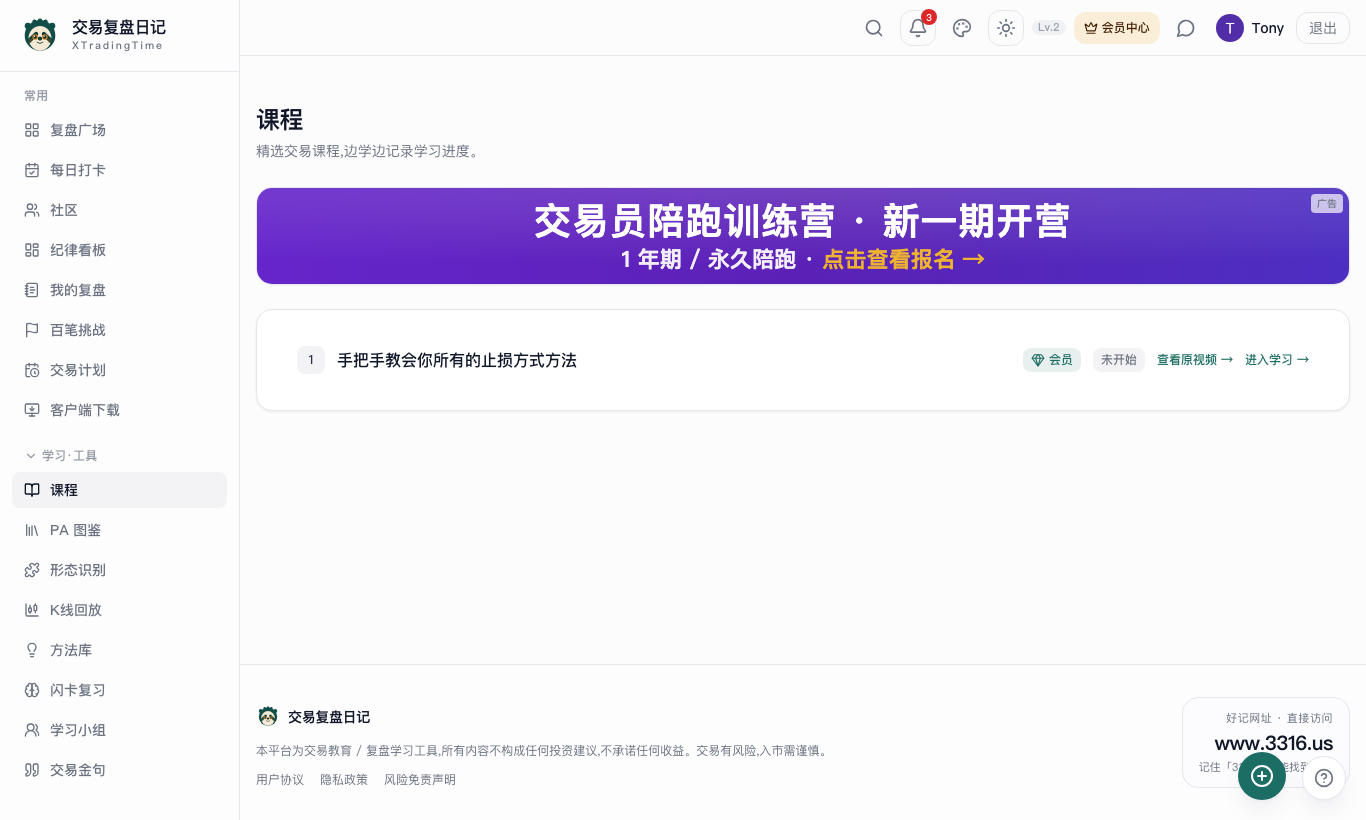Open the chat bubble messages icon
The width and height of the screenshot is (1366, 820).
1186,28
